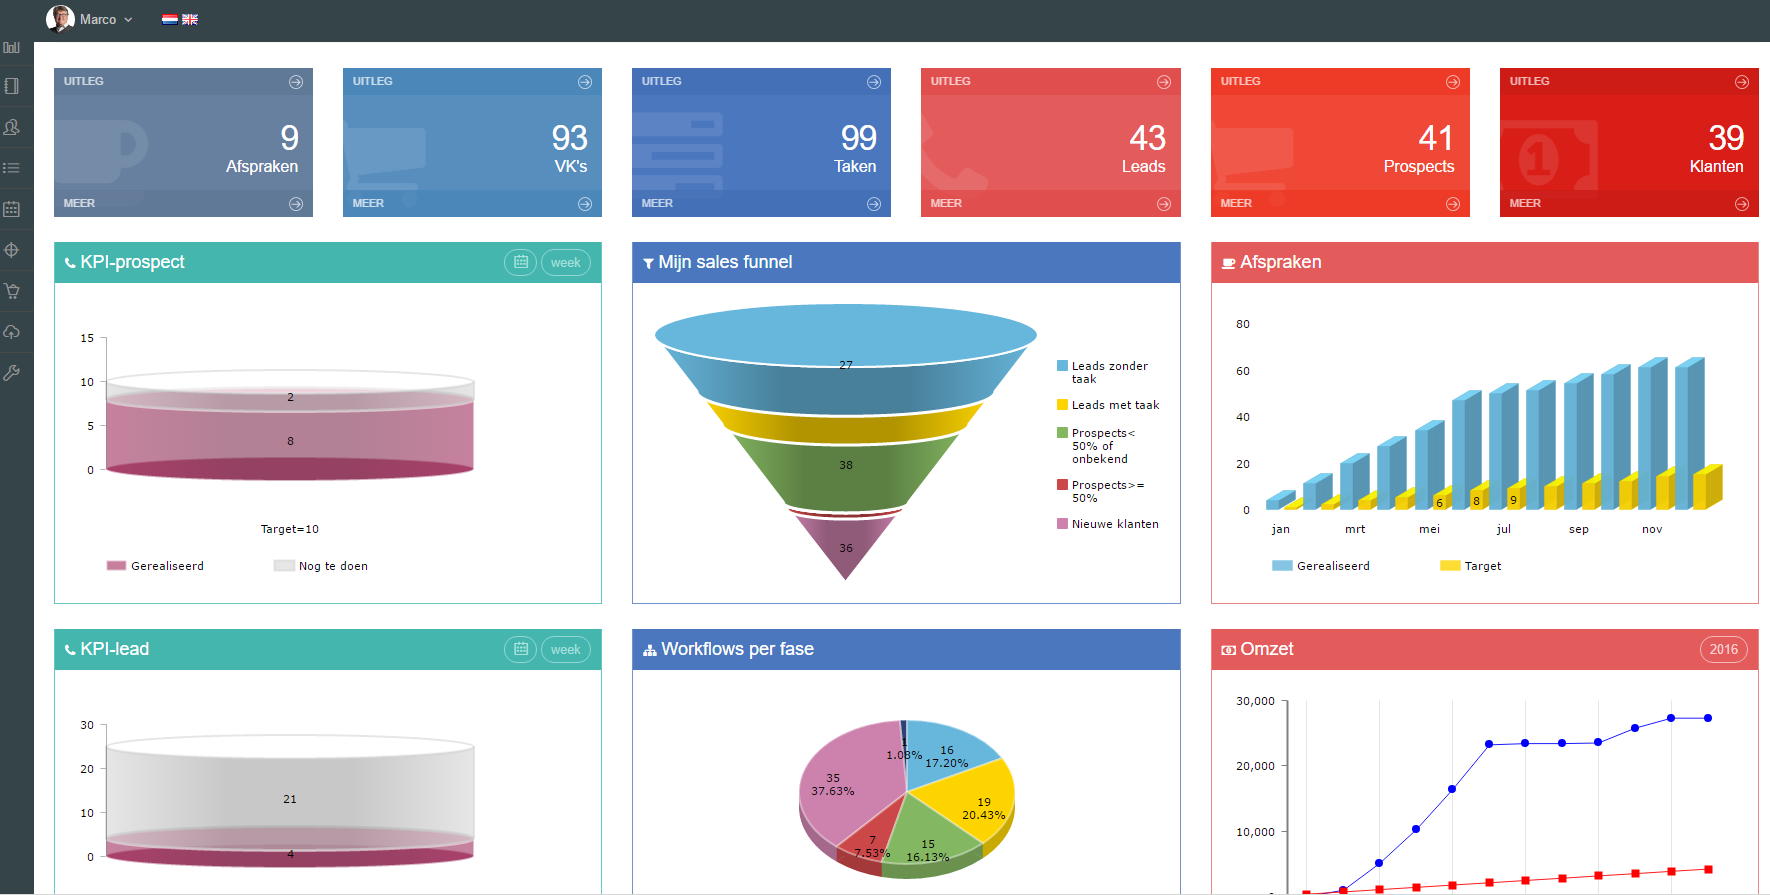Switch language to Dutch flag
The width and height of the screenshot is (1770, 895).
coord(170,19)
